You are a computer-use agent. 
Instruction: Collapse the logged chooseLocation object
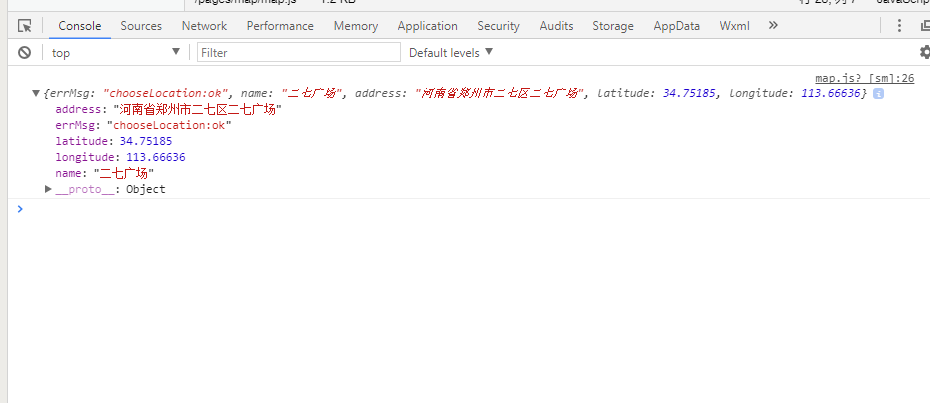(36, 93)
